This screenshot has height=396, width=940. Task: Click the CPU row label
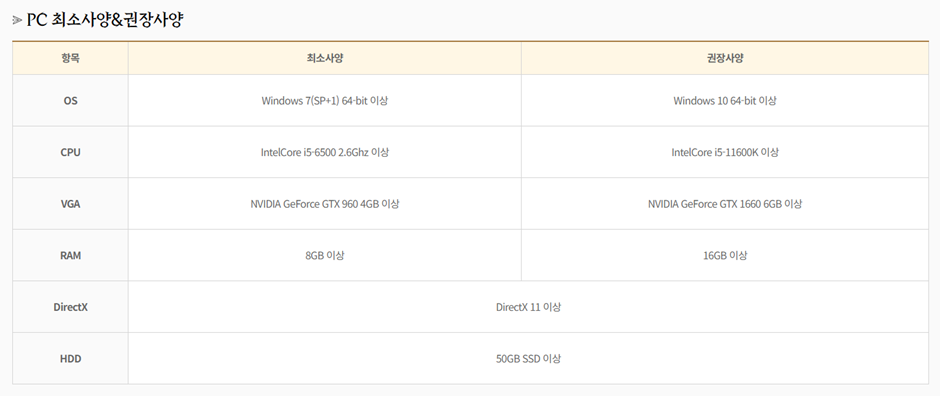pos(70,152)
